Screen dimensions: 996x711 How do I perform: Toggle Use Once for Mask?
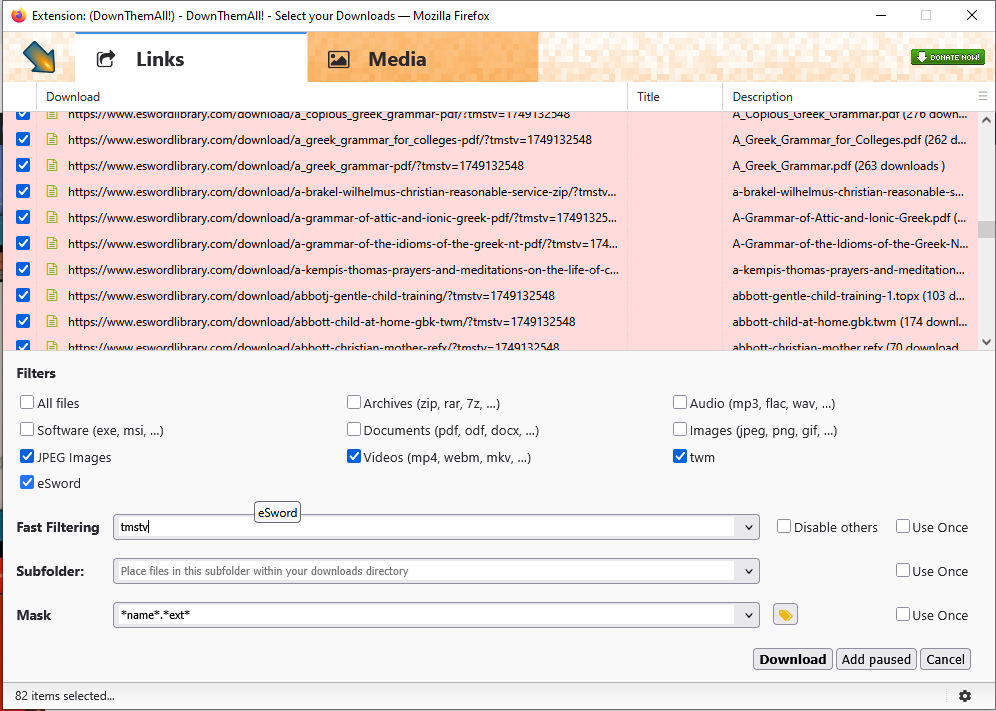903,614
